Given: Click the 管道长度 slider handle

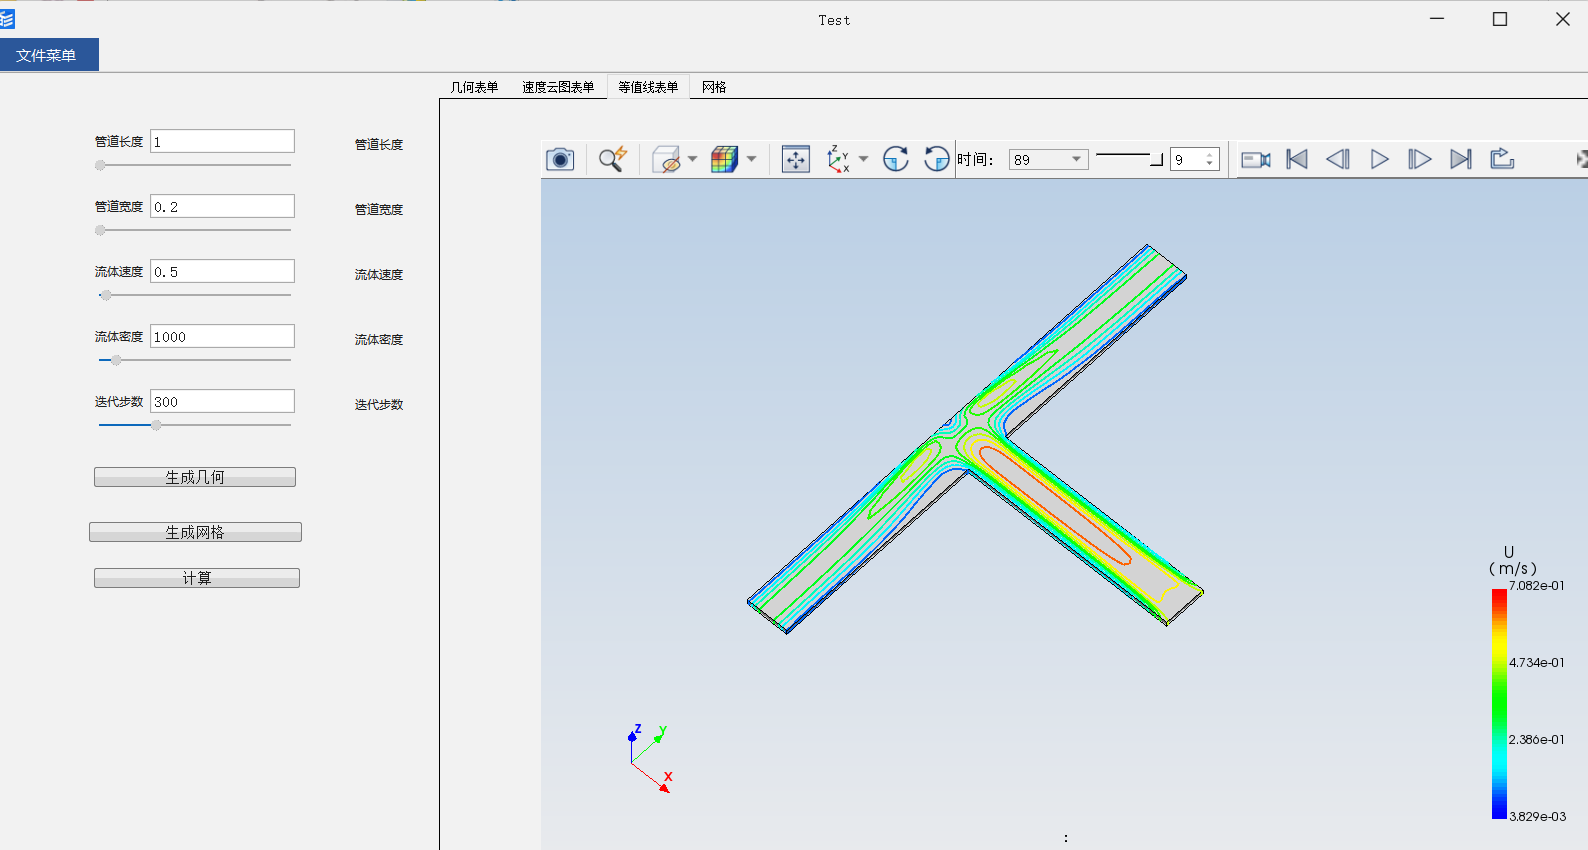Looking at the screenshot, I should pyautogui.click(x=100, y=165).
